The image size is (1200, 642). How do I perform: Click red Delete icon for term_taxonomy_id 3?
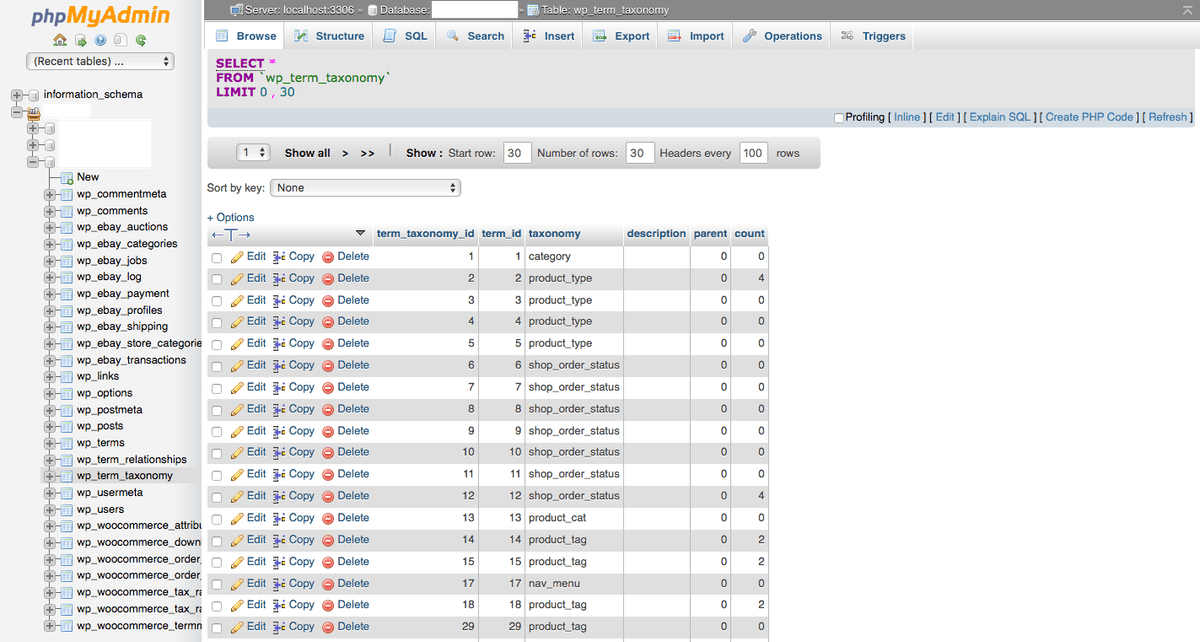point(327,301)
